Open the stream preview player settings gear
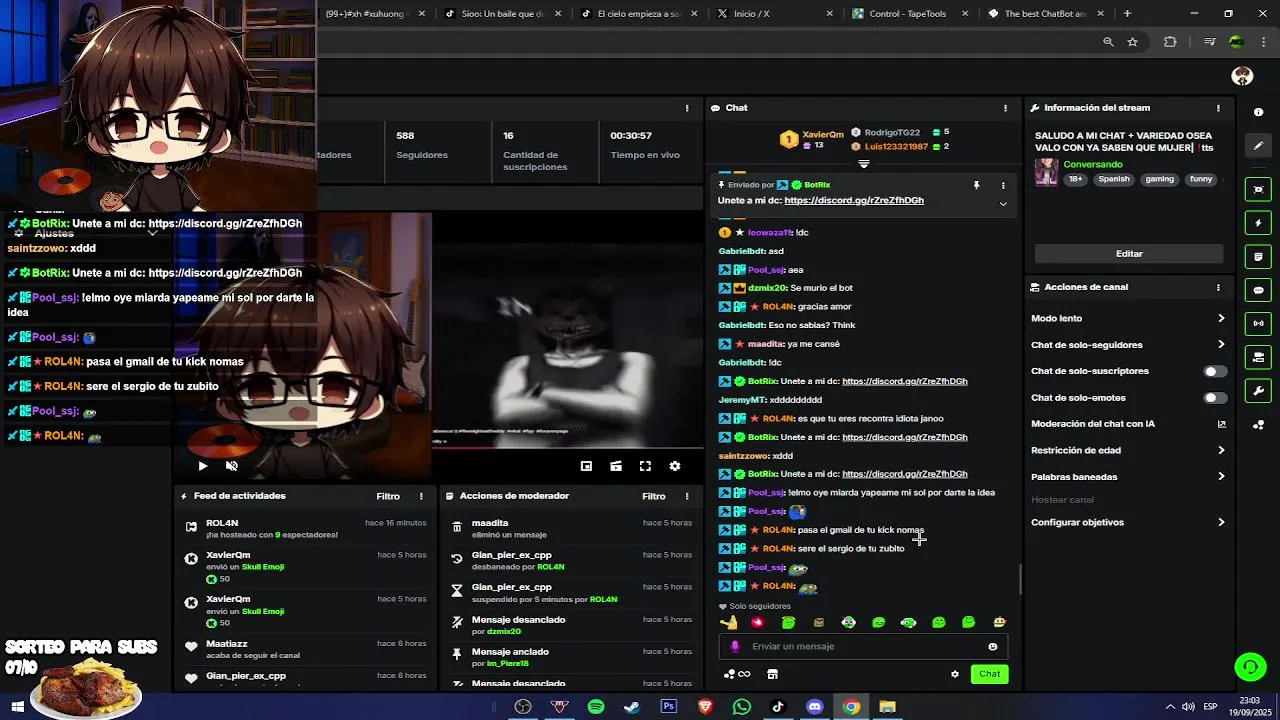The image size is (1280, 720). point(675,466)
